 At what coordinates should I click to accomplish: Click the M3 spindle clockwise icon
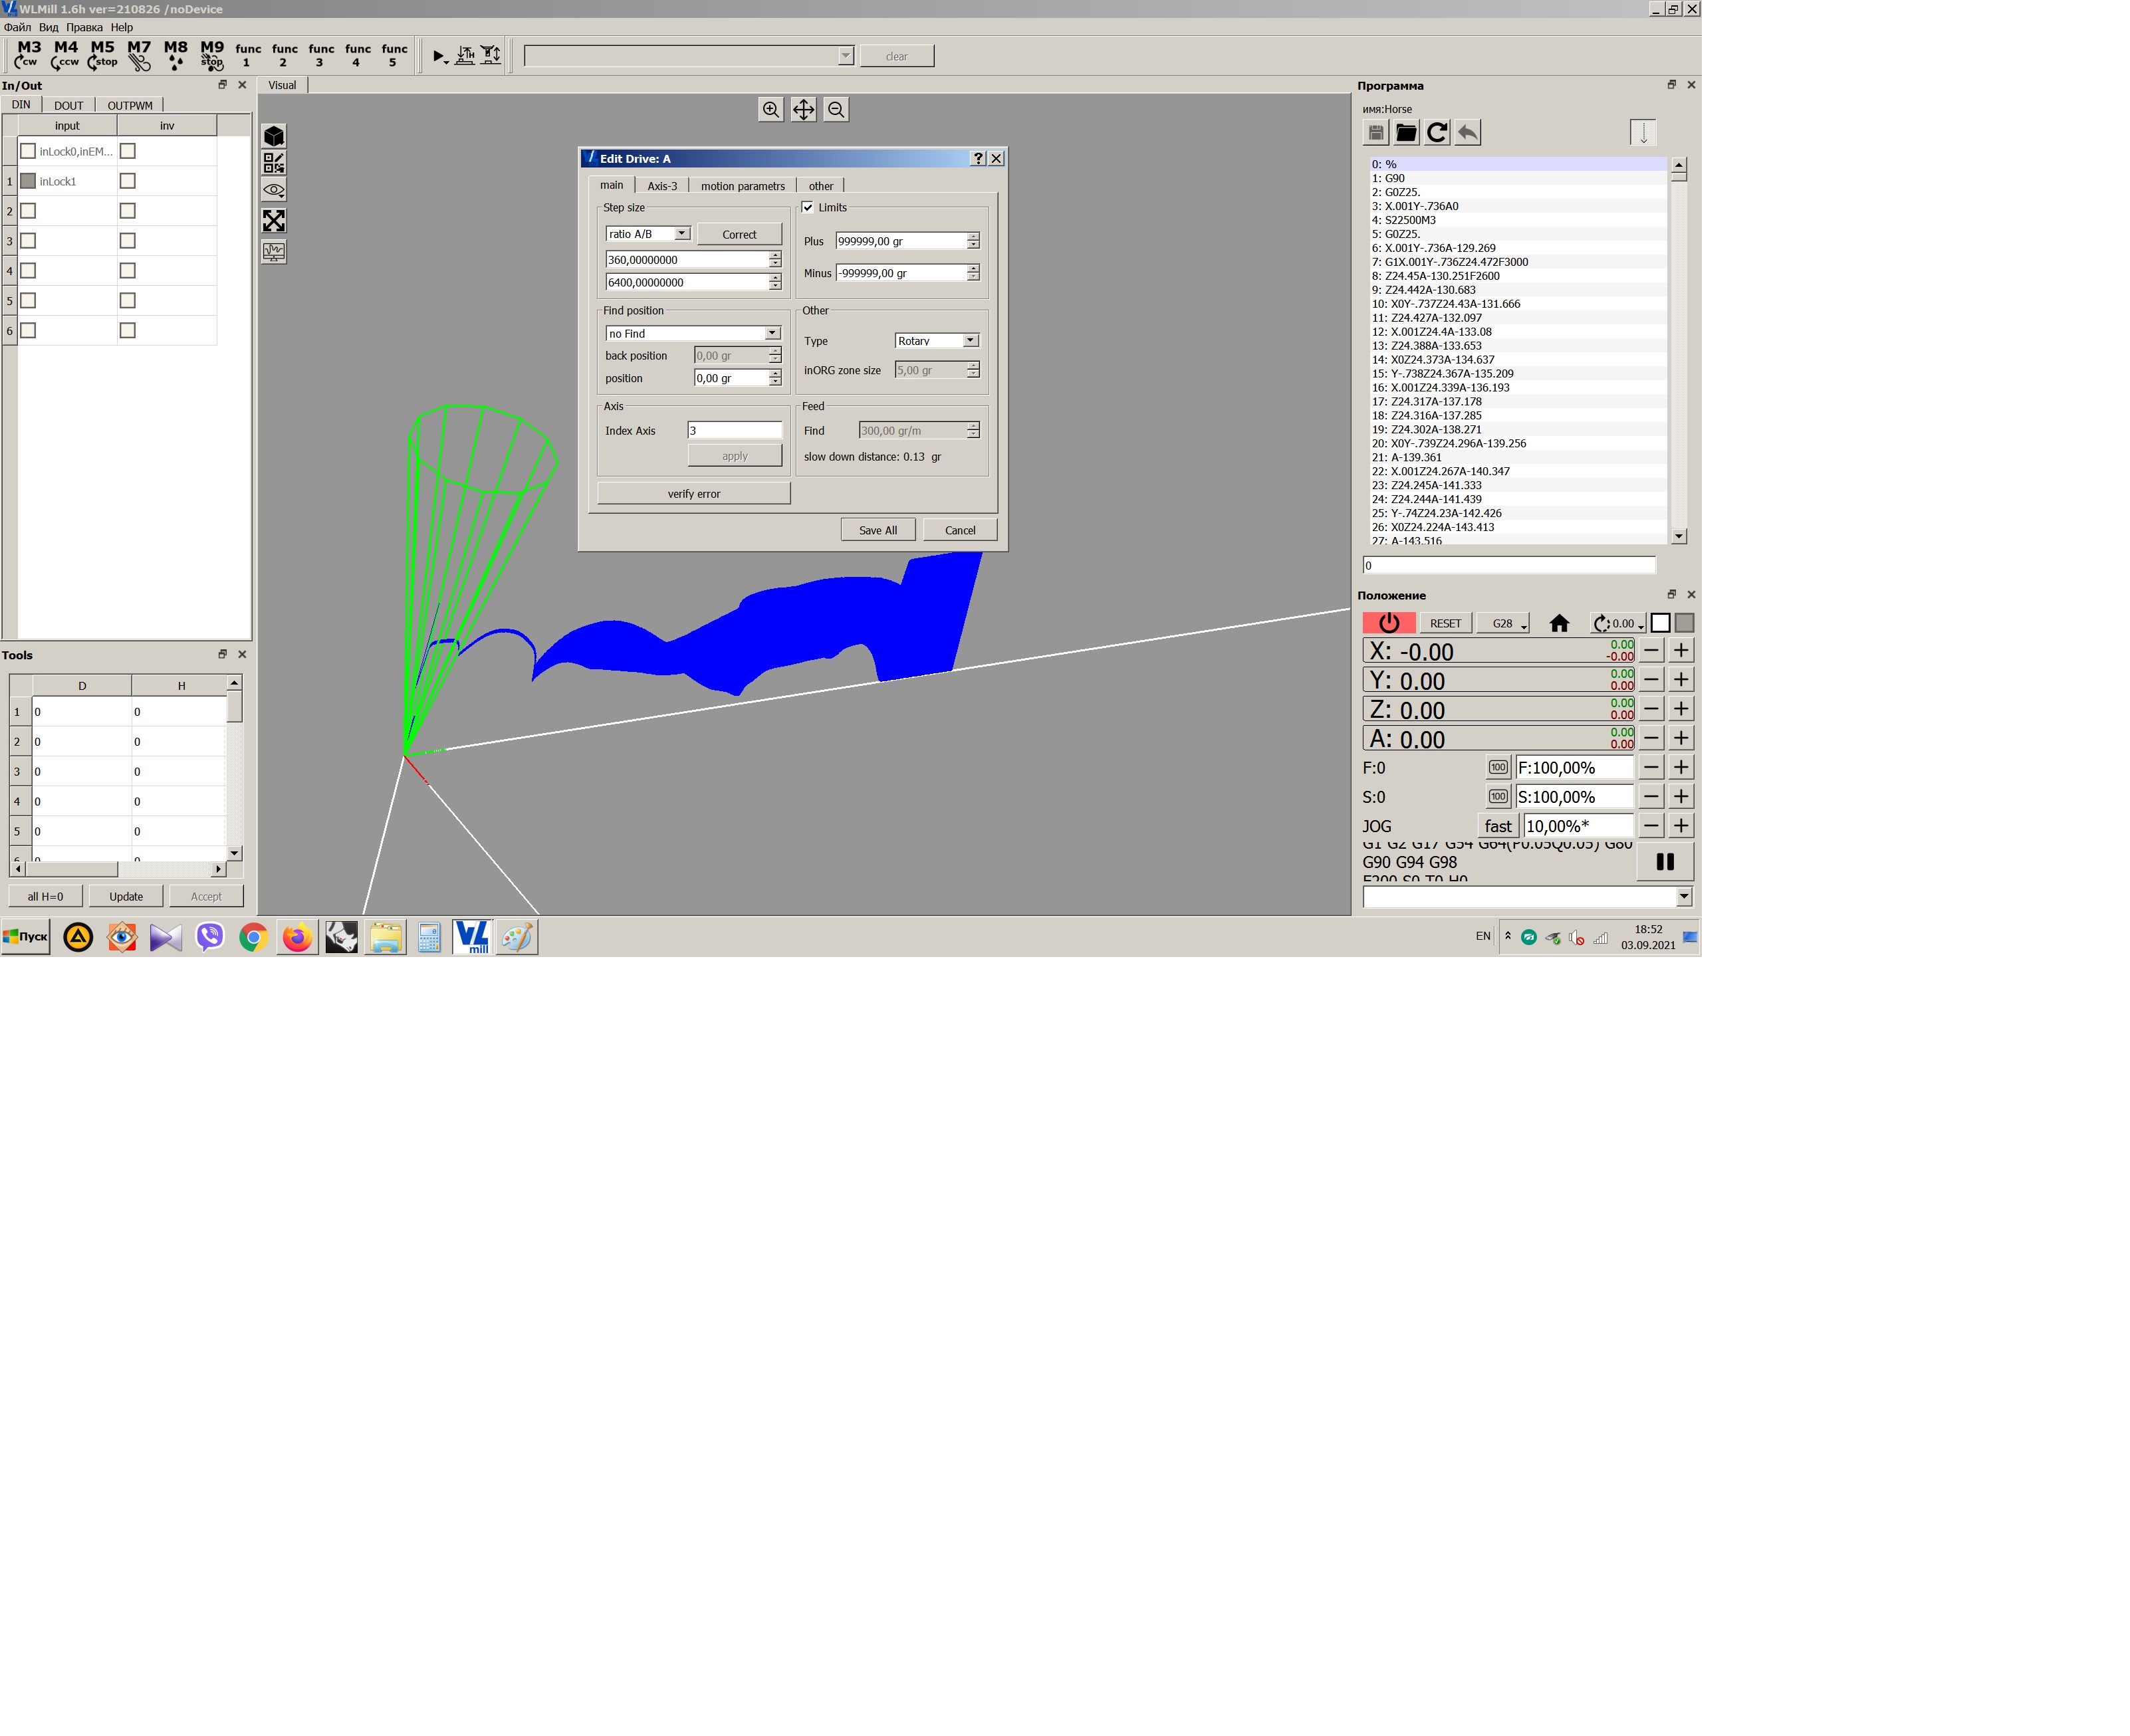click(x=28, y=54)
